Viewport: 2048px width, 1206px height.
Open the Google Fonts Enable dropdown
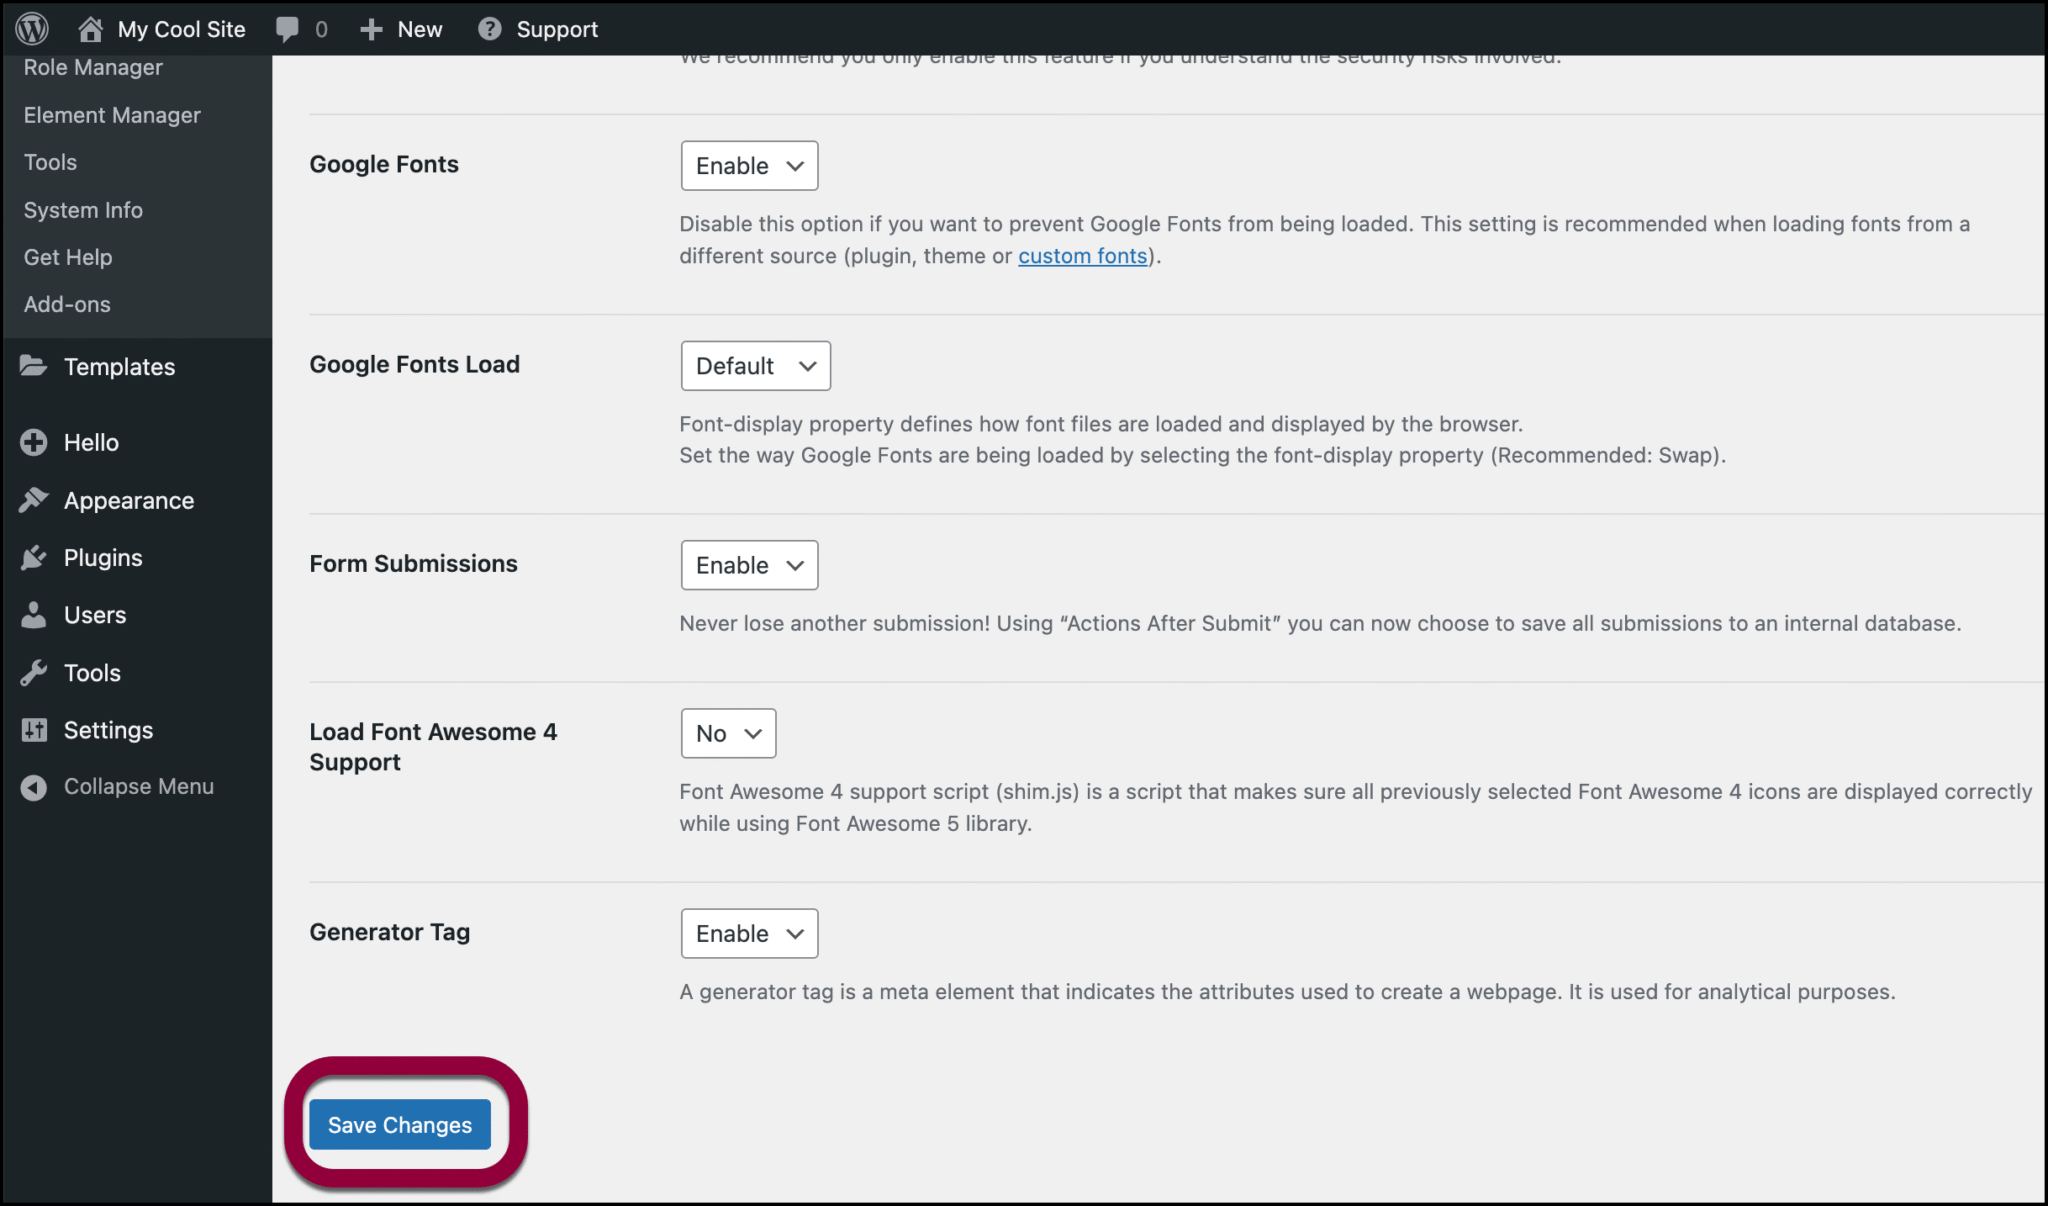pos(748,165)
